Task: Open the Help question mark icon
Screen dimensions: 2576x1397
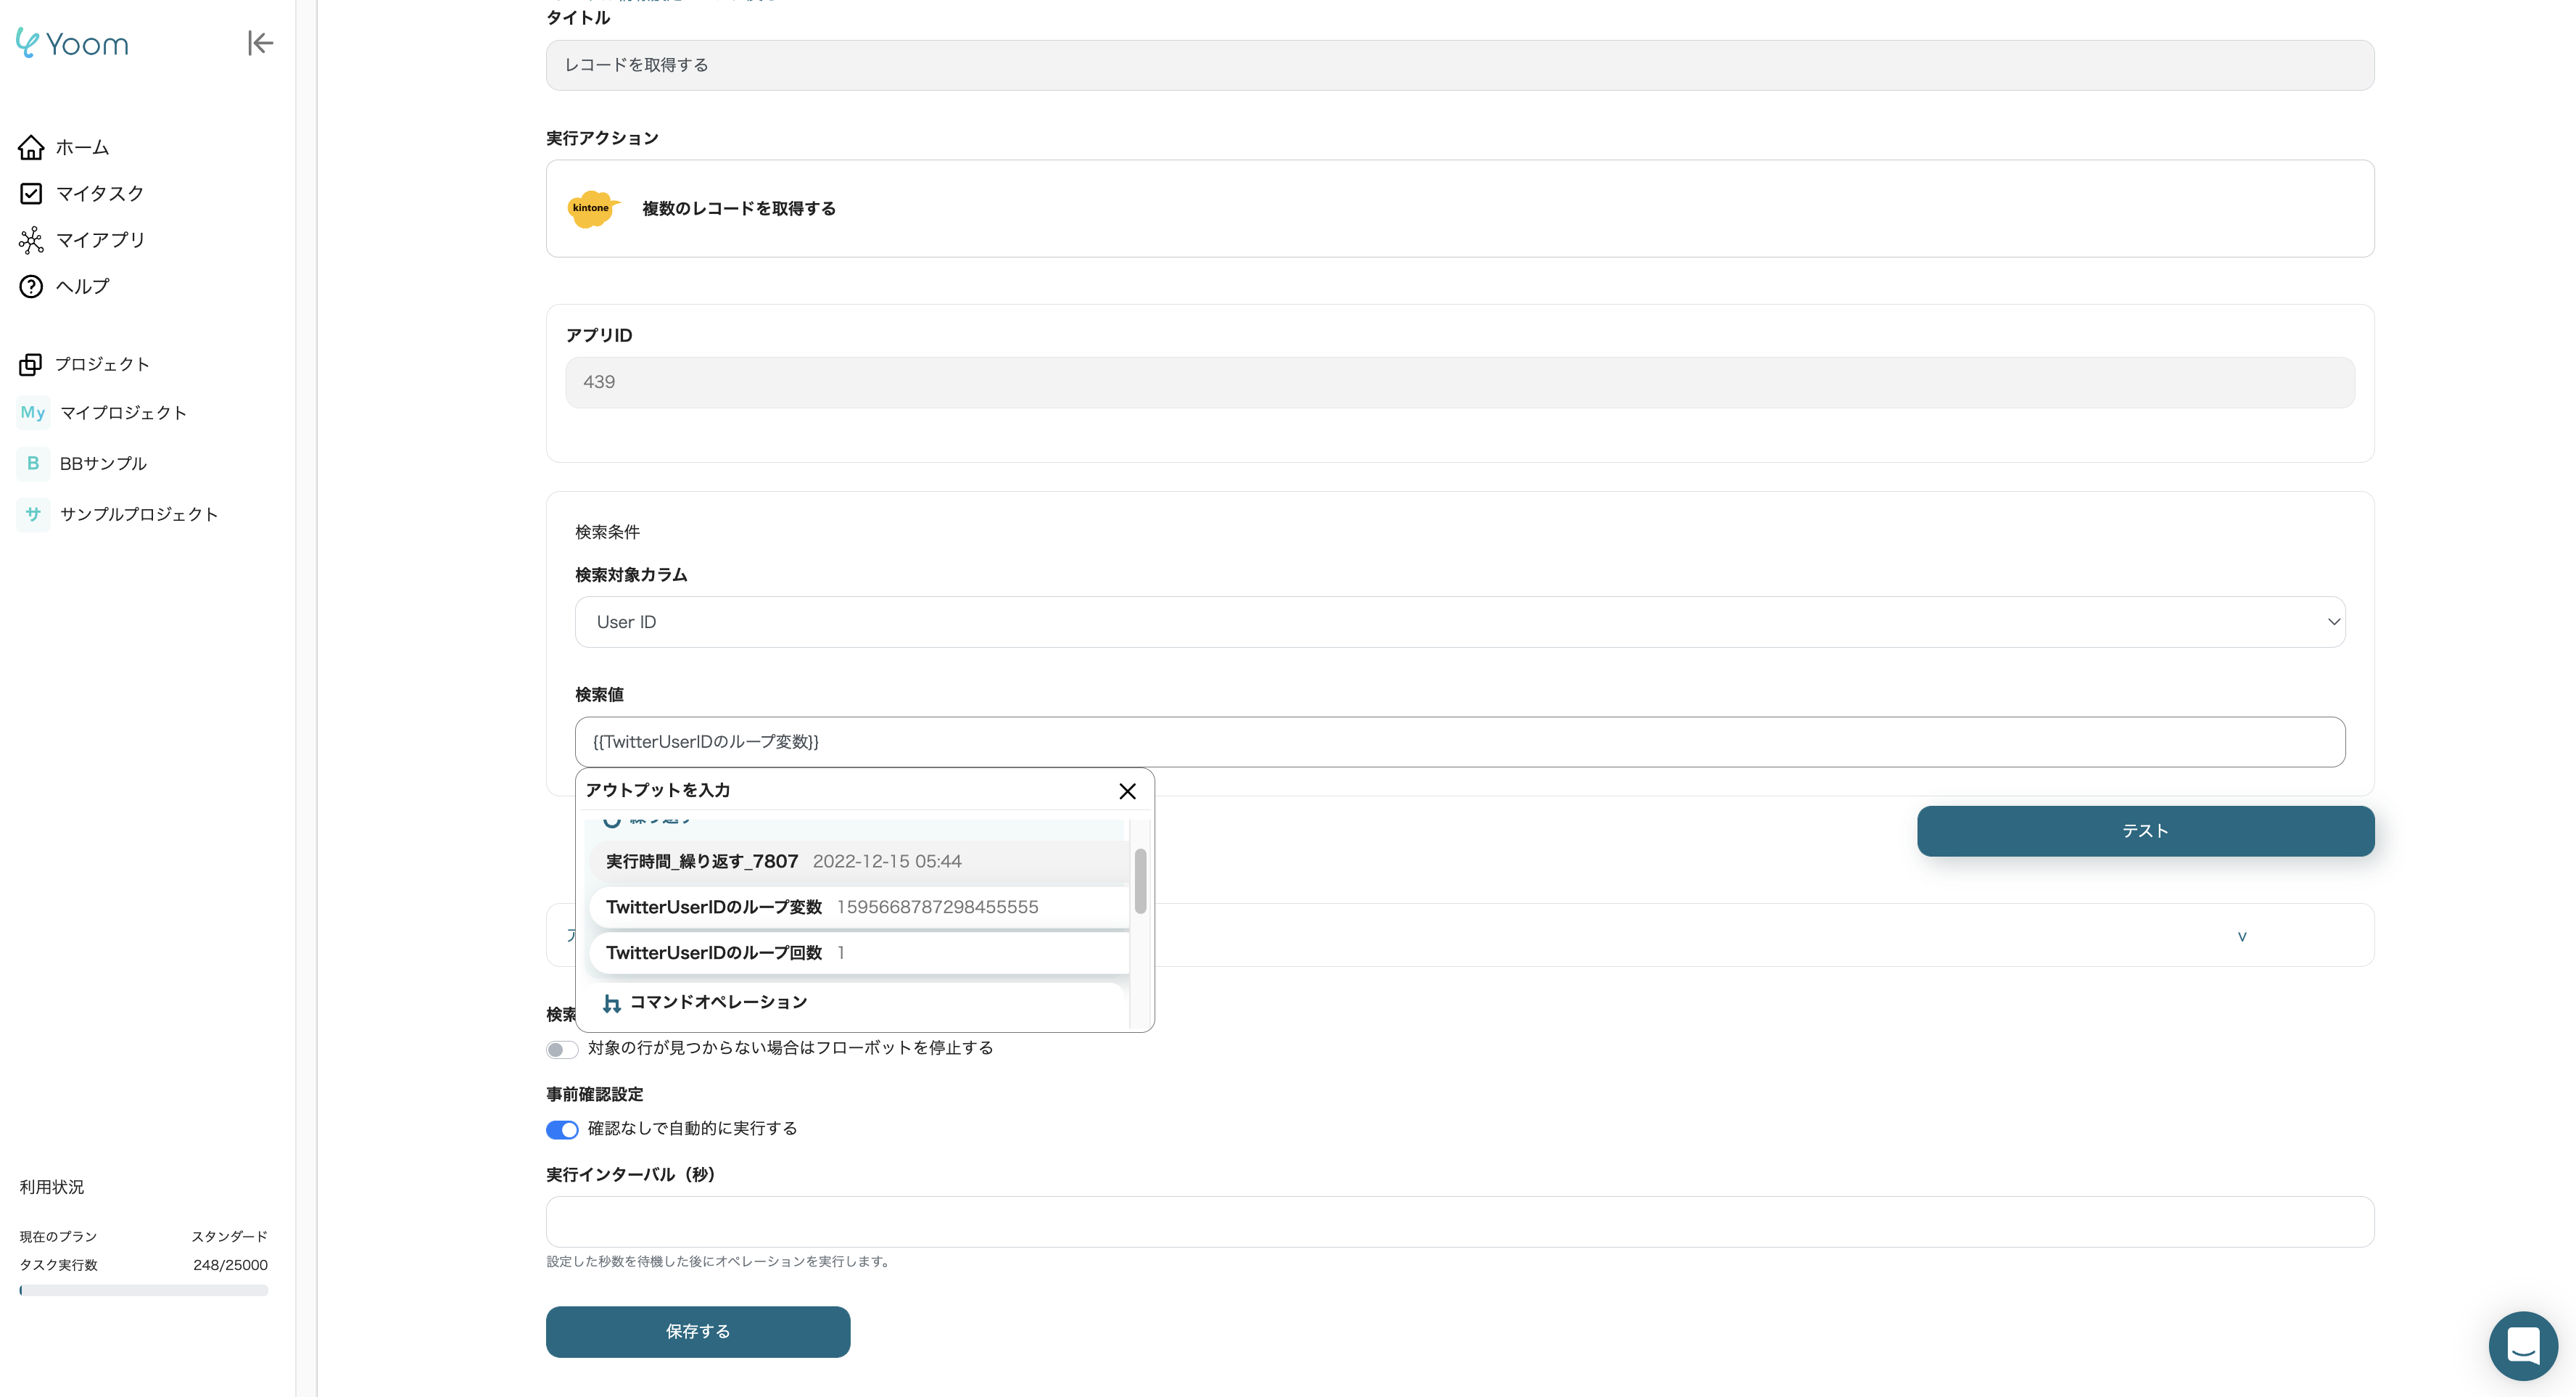Action: pos(31,286)
